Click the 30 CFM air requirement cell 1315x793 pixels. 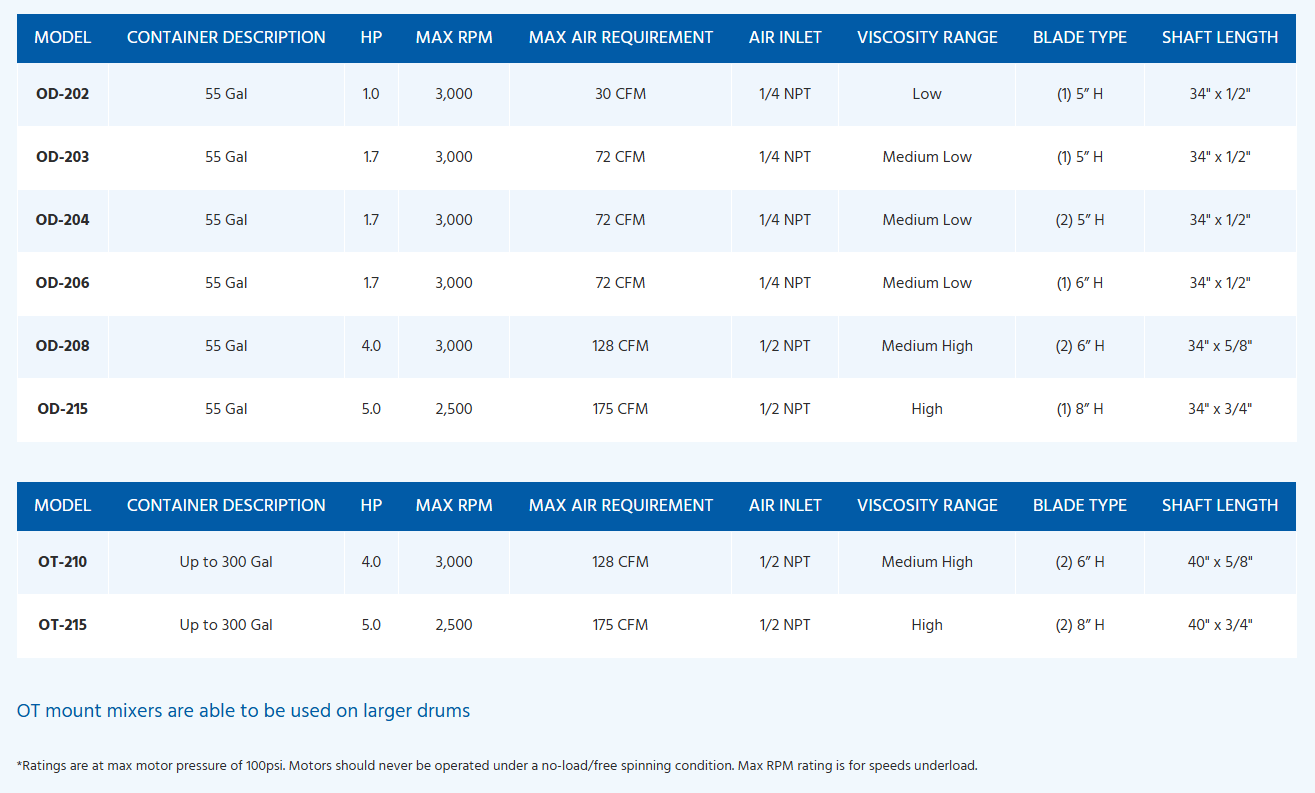point(620,94)
